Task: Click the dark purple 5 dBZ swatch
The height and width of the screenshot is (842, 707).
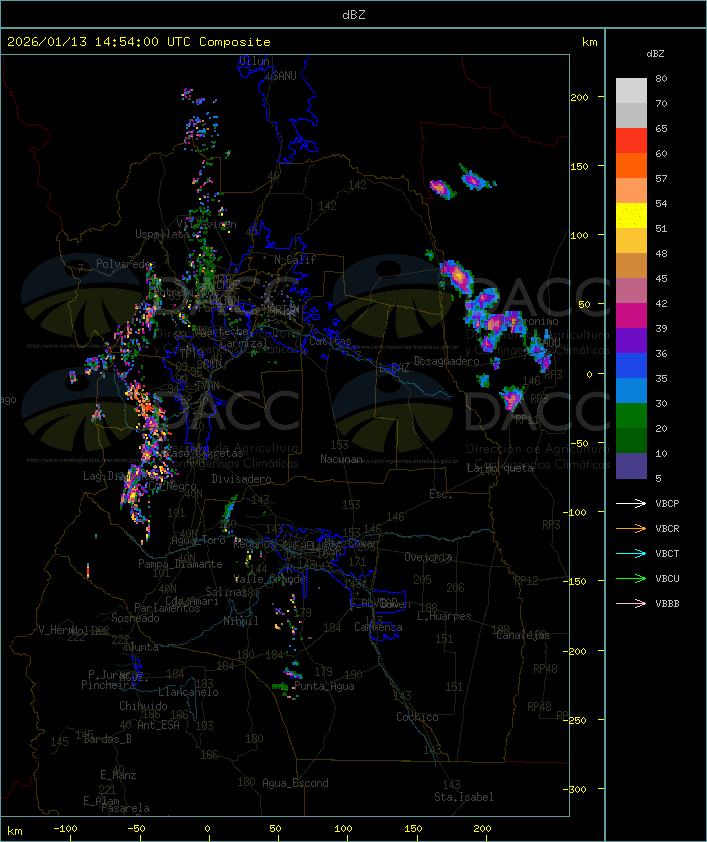Action: [x=631, y=466]
